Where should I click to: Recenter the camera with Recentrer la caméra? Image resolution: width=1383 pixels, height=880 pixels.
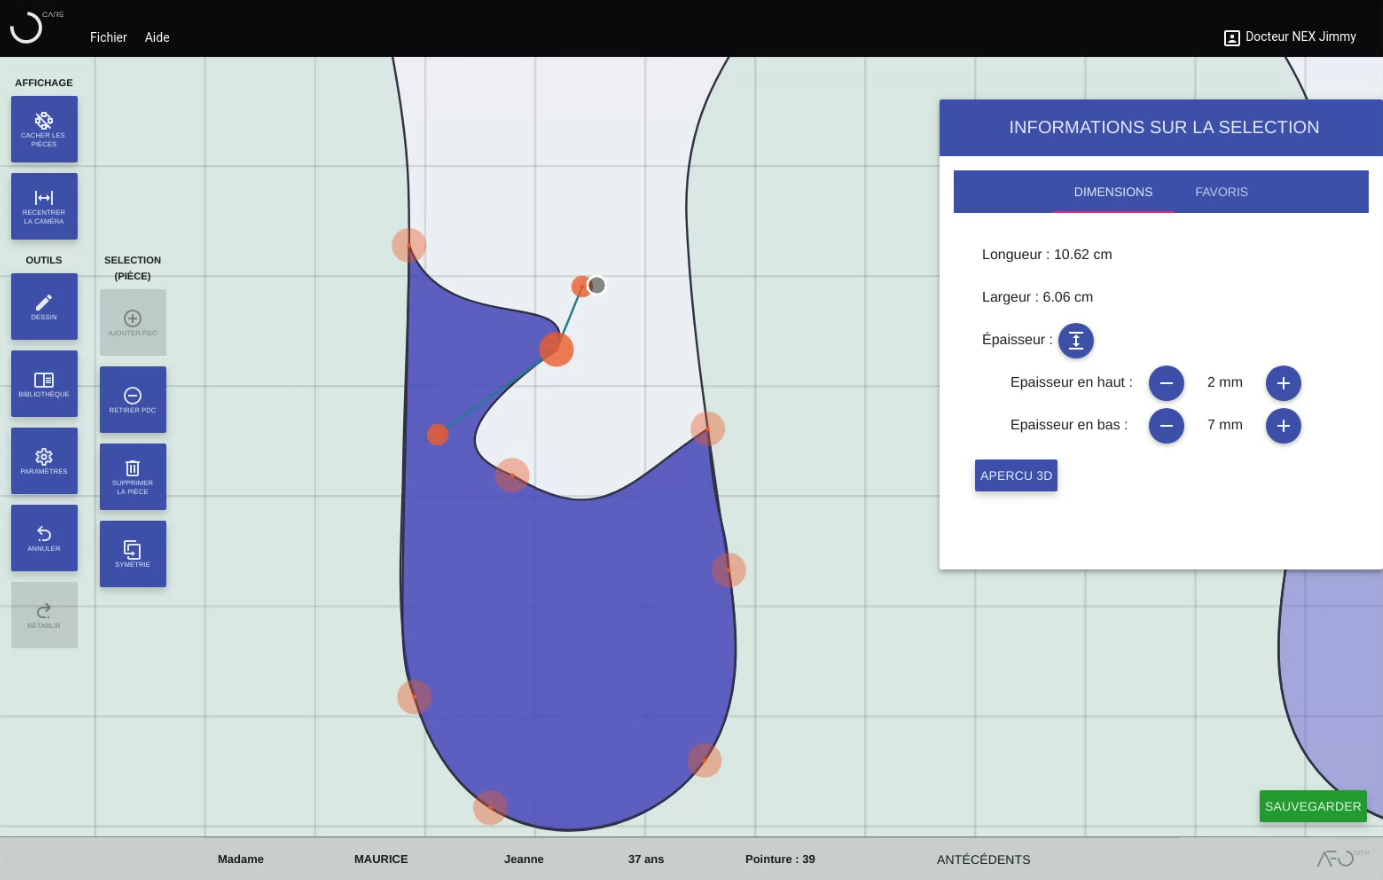pyautogui.click(x=44, y=206)
